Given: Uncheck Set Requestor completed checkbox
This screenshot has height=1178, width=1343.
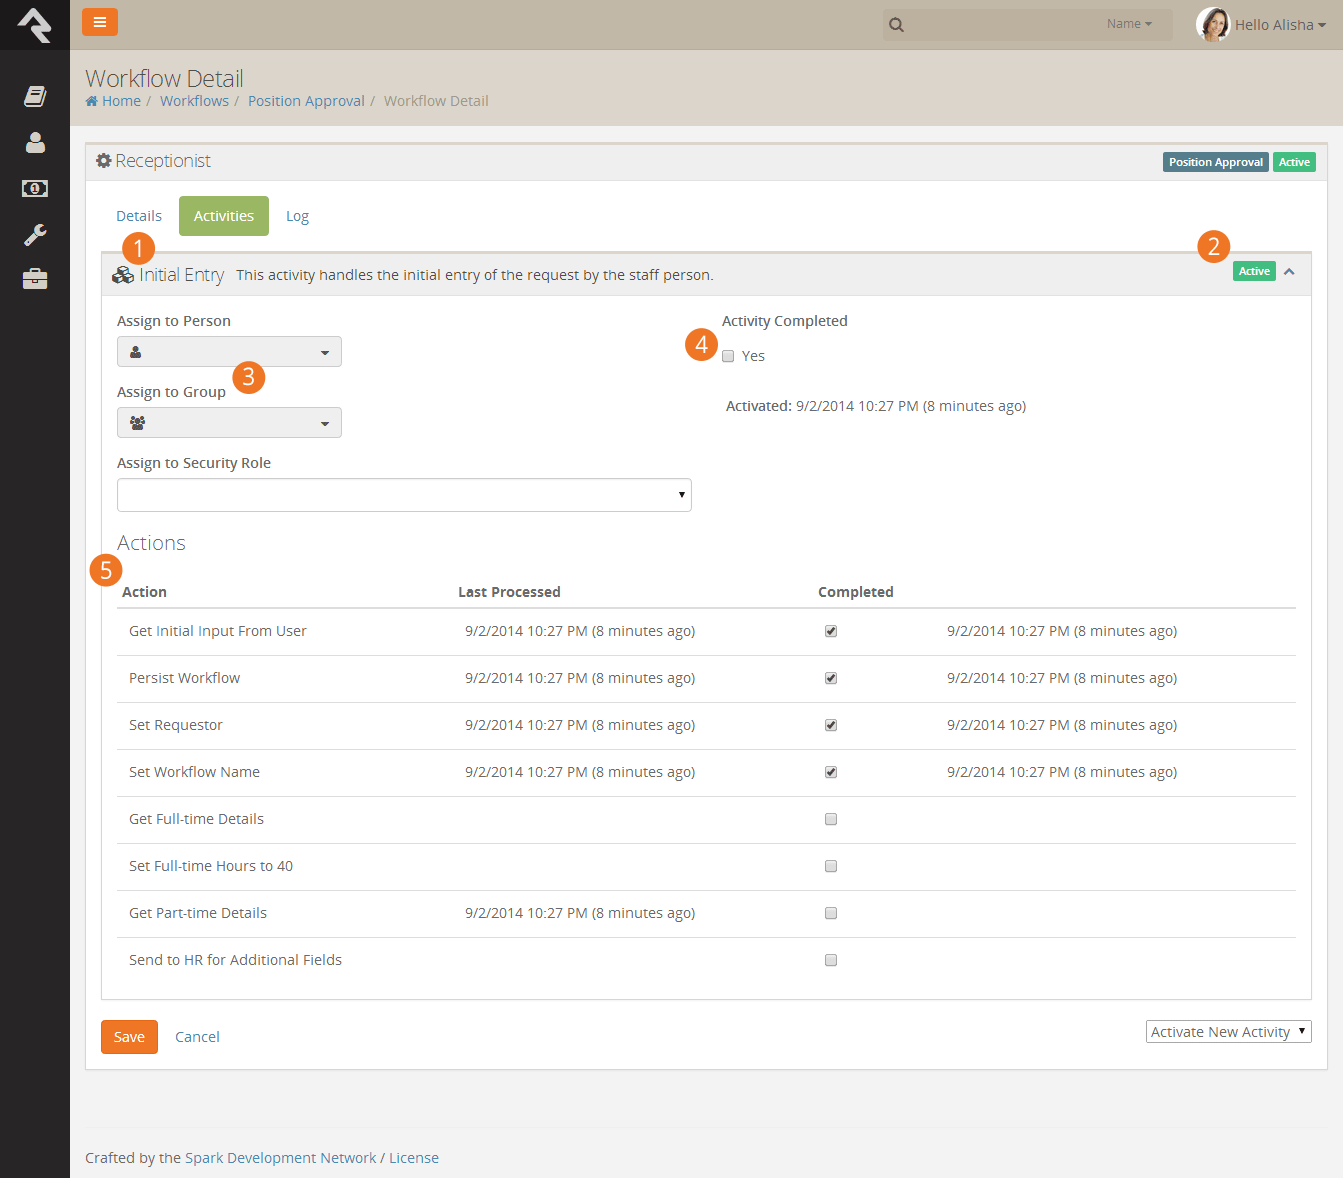Looking at the screenshot, I should pyautogui.click(x=831, y=725).
